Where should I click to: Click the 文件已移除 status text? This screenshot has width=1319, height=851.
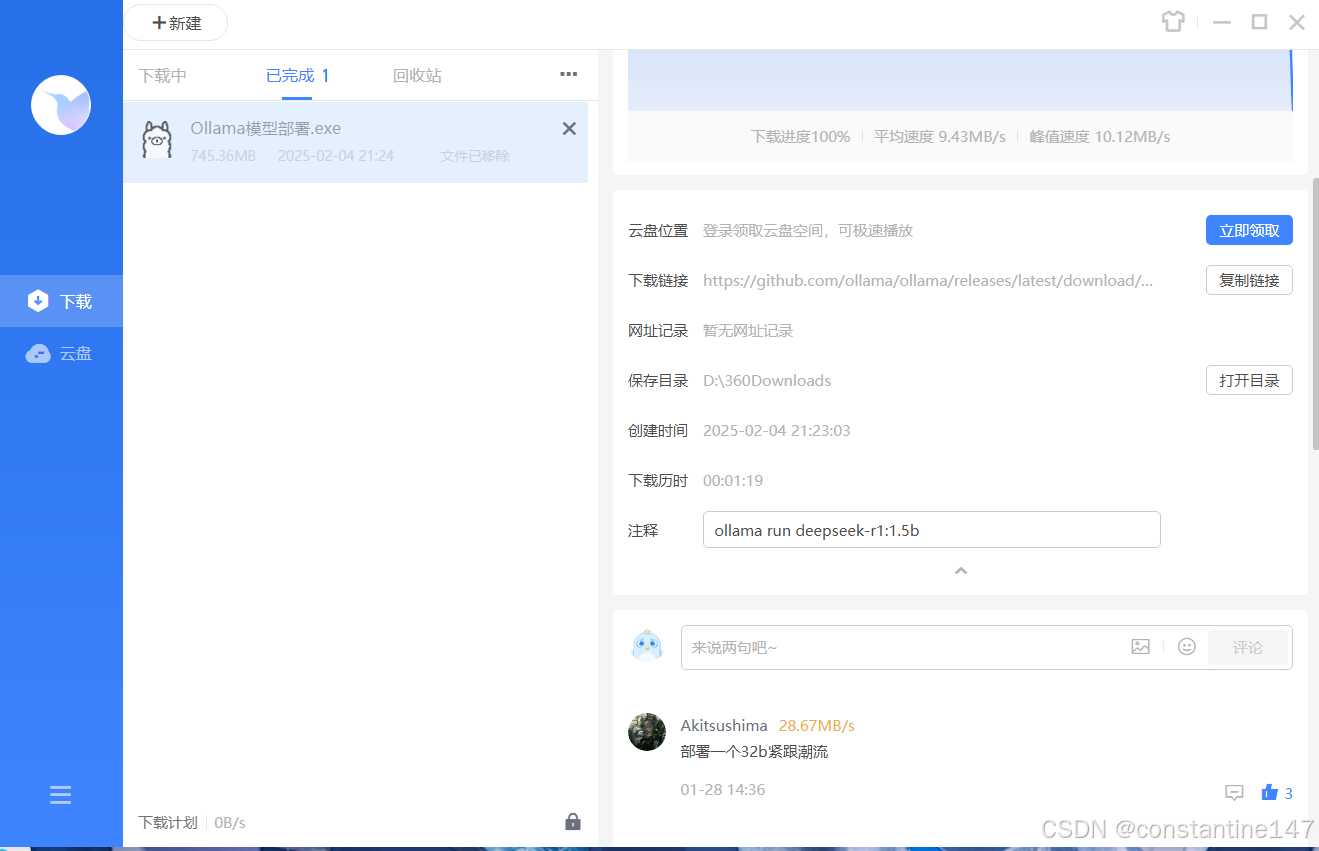tap(475, 156)
